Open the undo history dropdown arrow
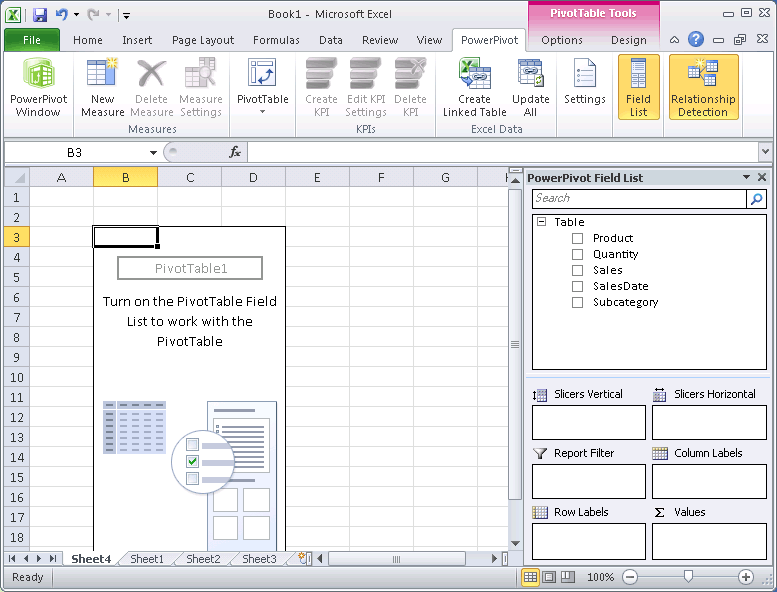This screenshot has width=777, height=592. coord(77,14)
